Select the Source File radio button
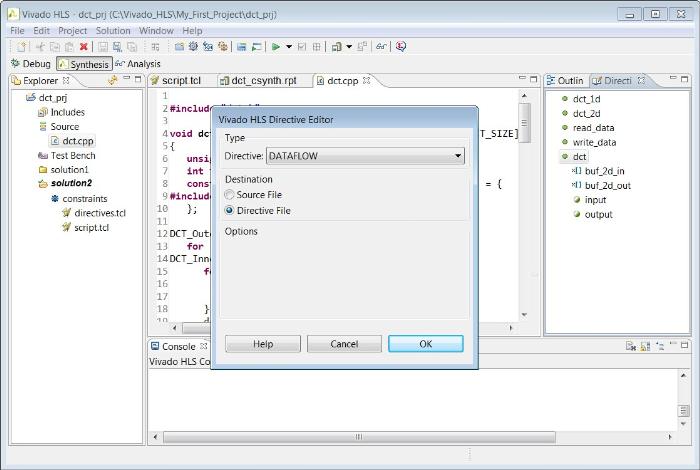This screenshot has height=470, width=700. click(231, 195)
